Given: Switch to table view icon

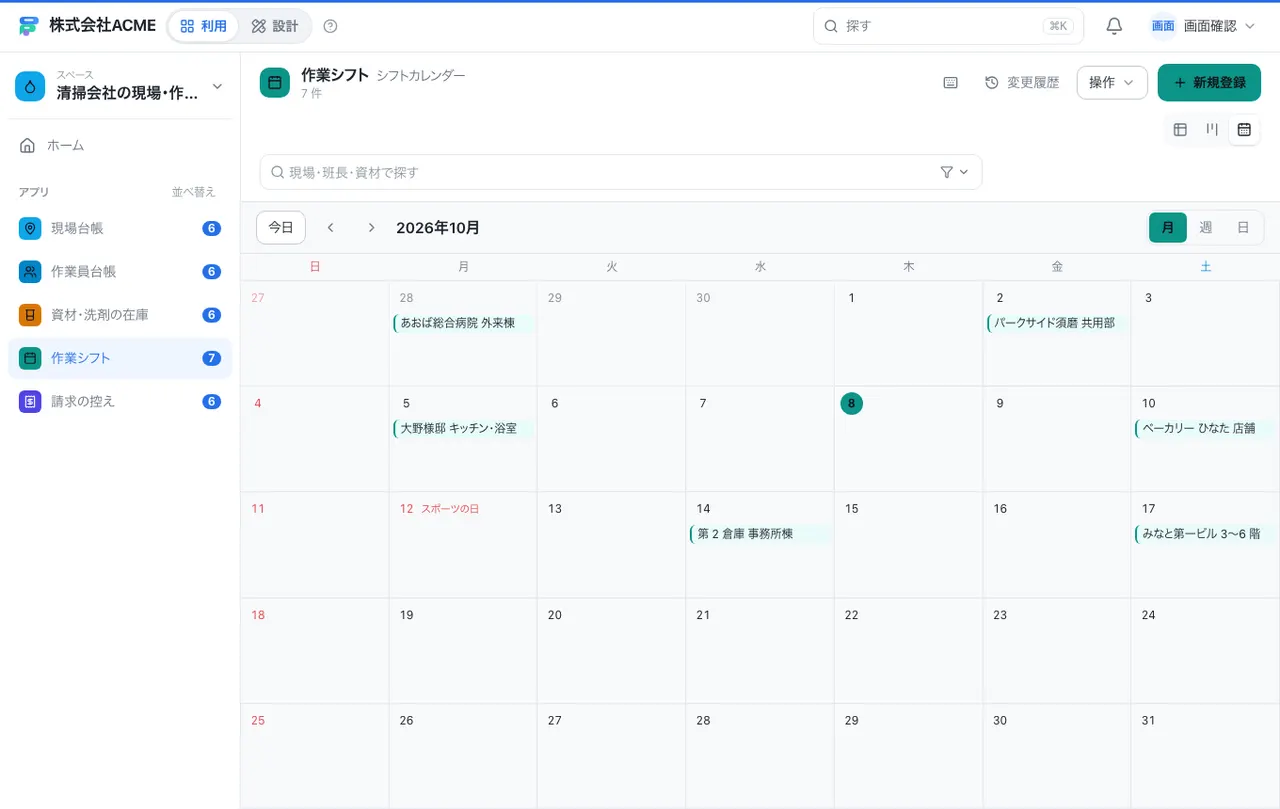Looking at the screenshot, I should click(1180, 129).
